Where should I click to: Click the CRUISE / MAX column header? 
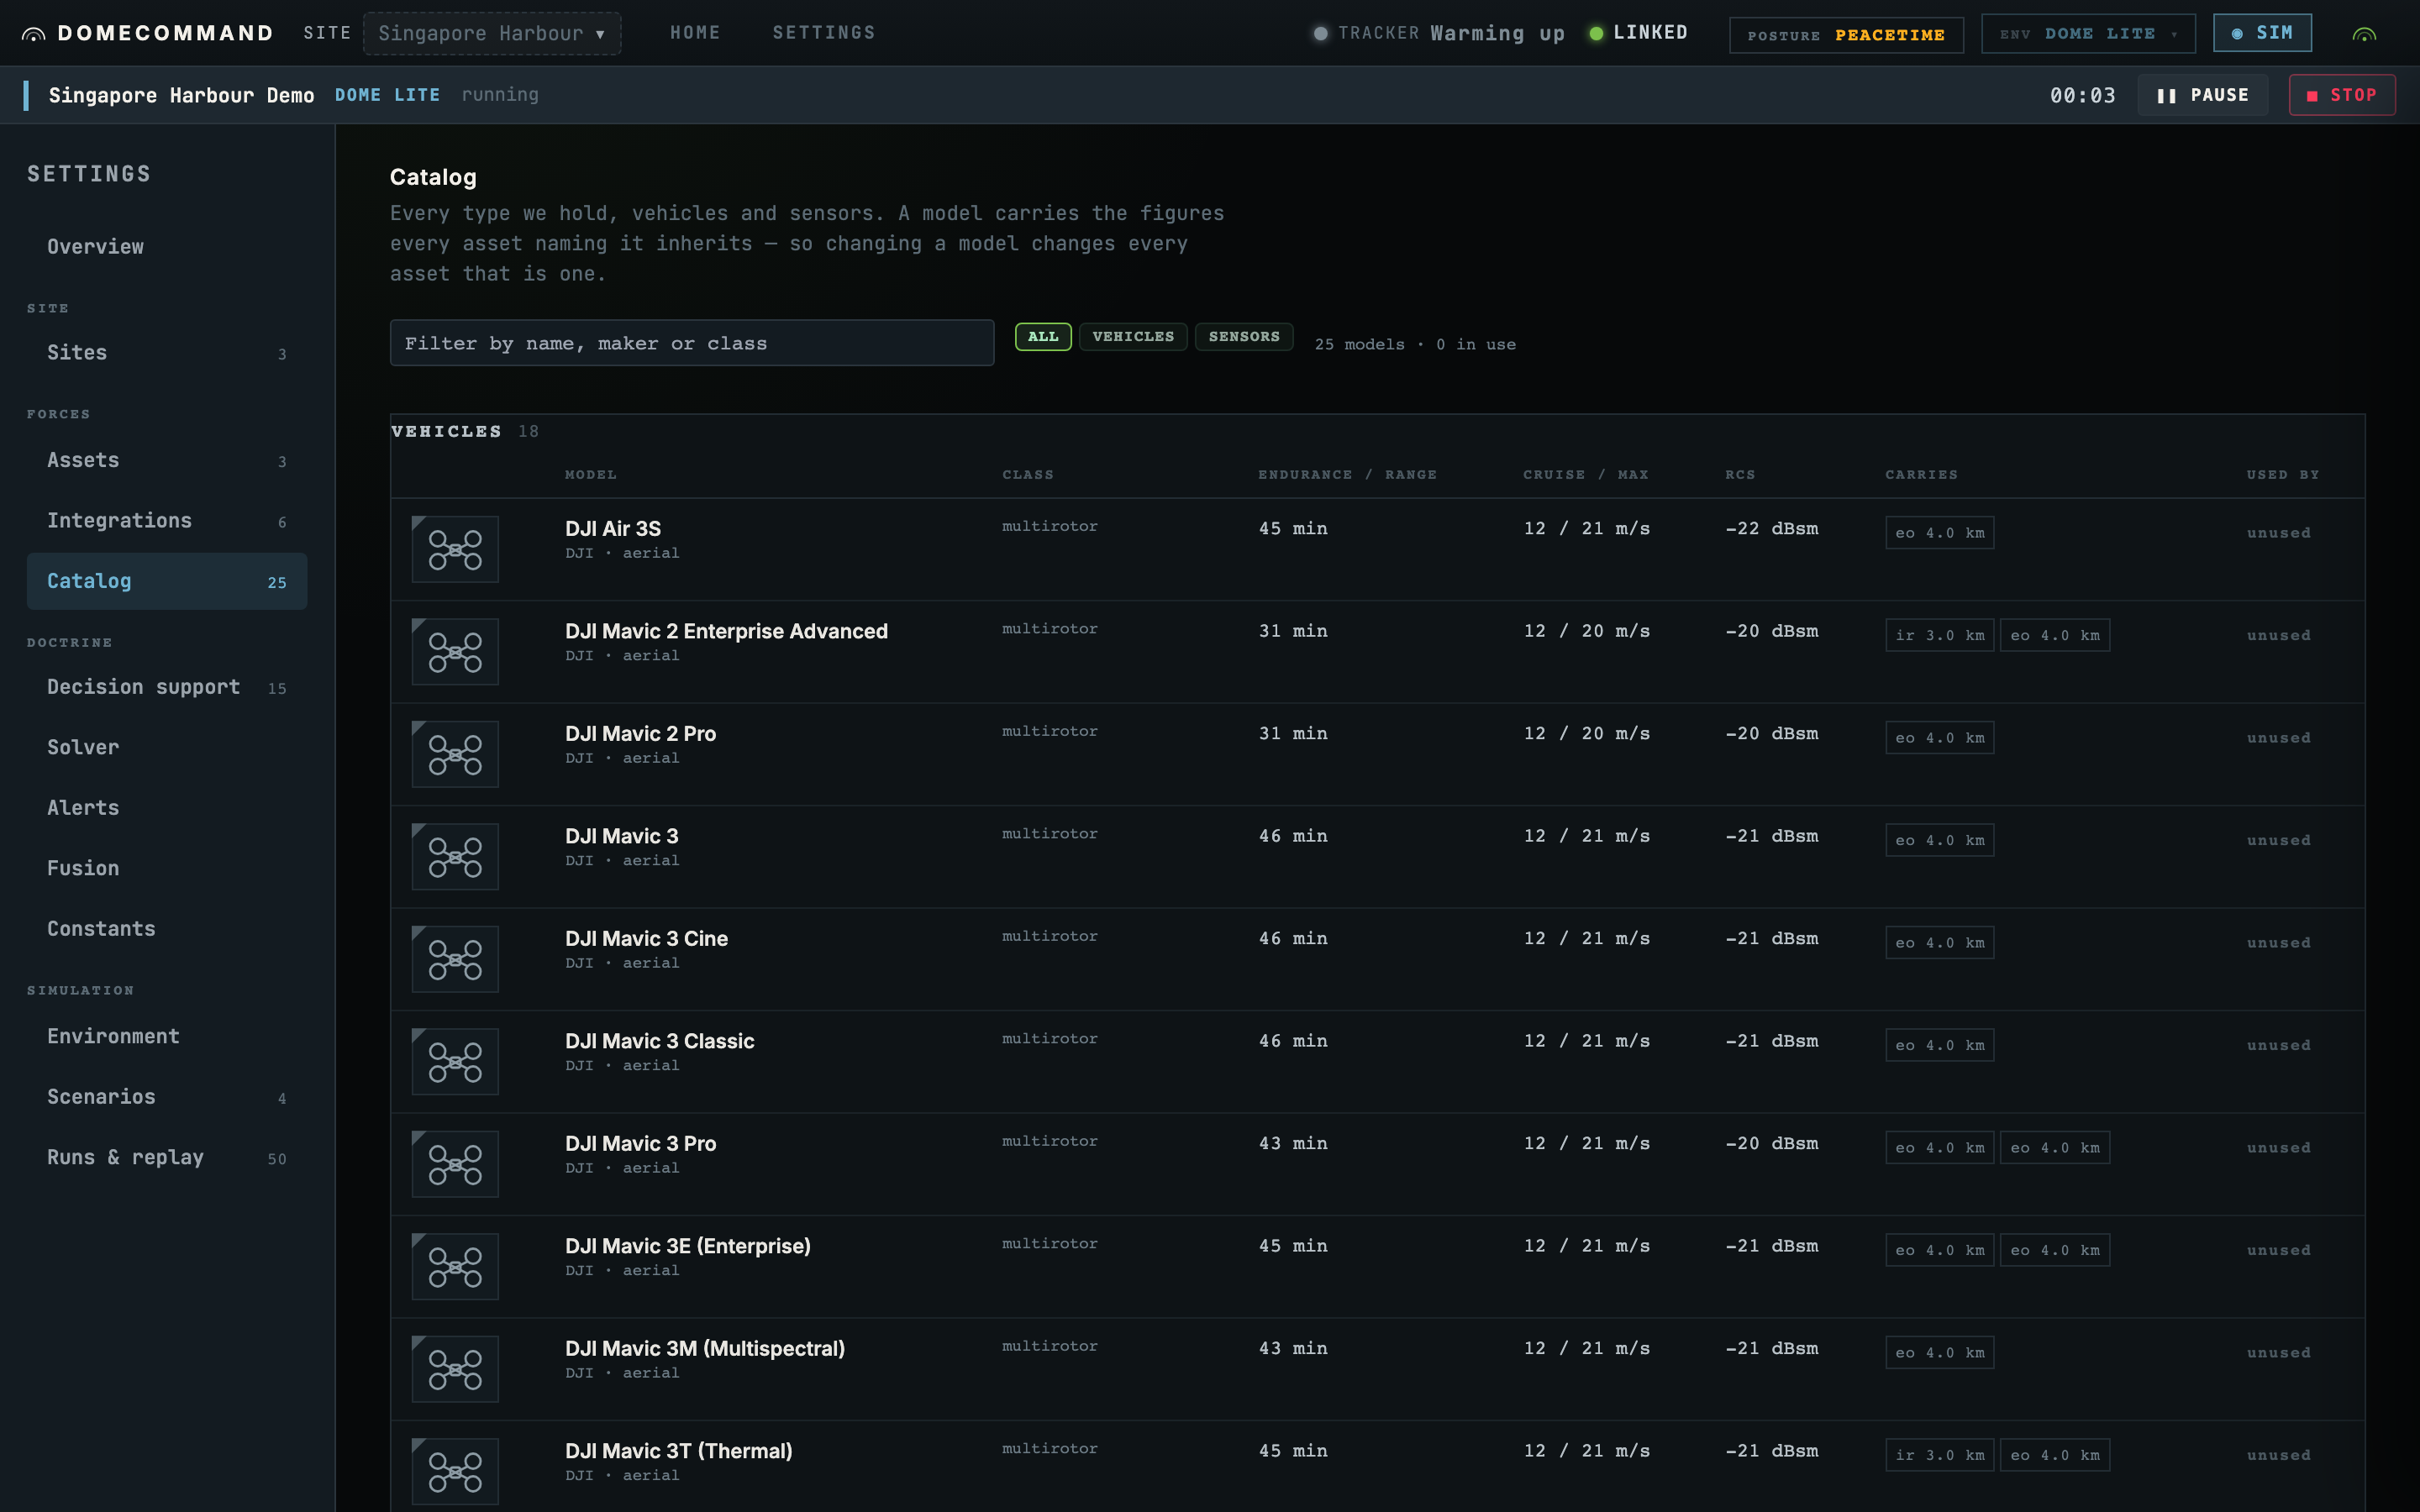[x=1586, y=475]
